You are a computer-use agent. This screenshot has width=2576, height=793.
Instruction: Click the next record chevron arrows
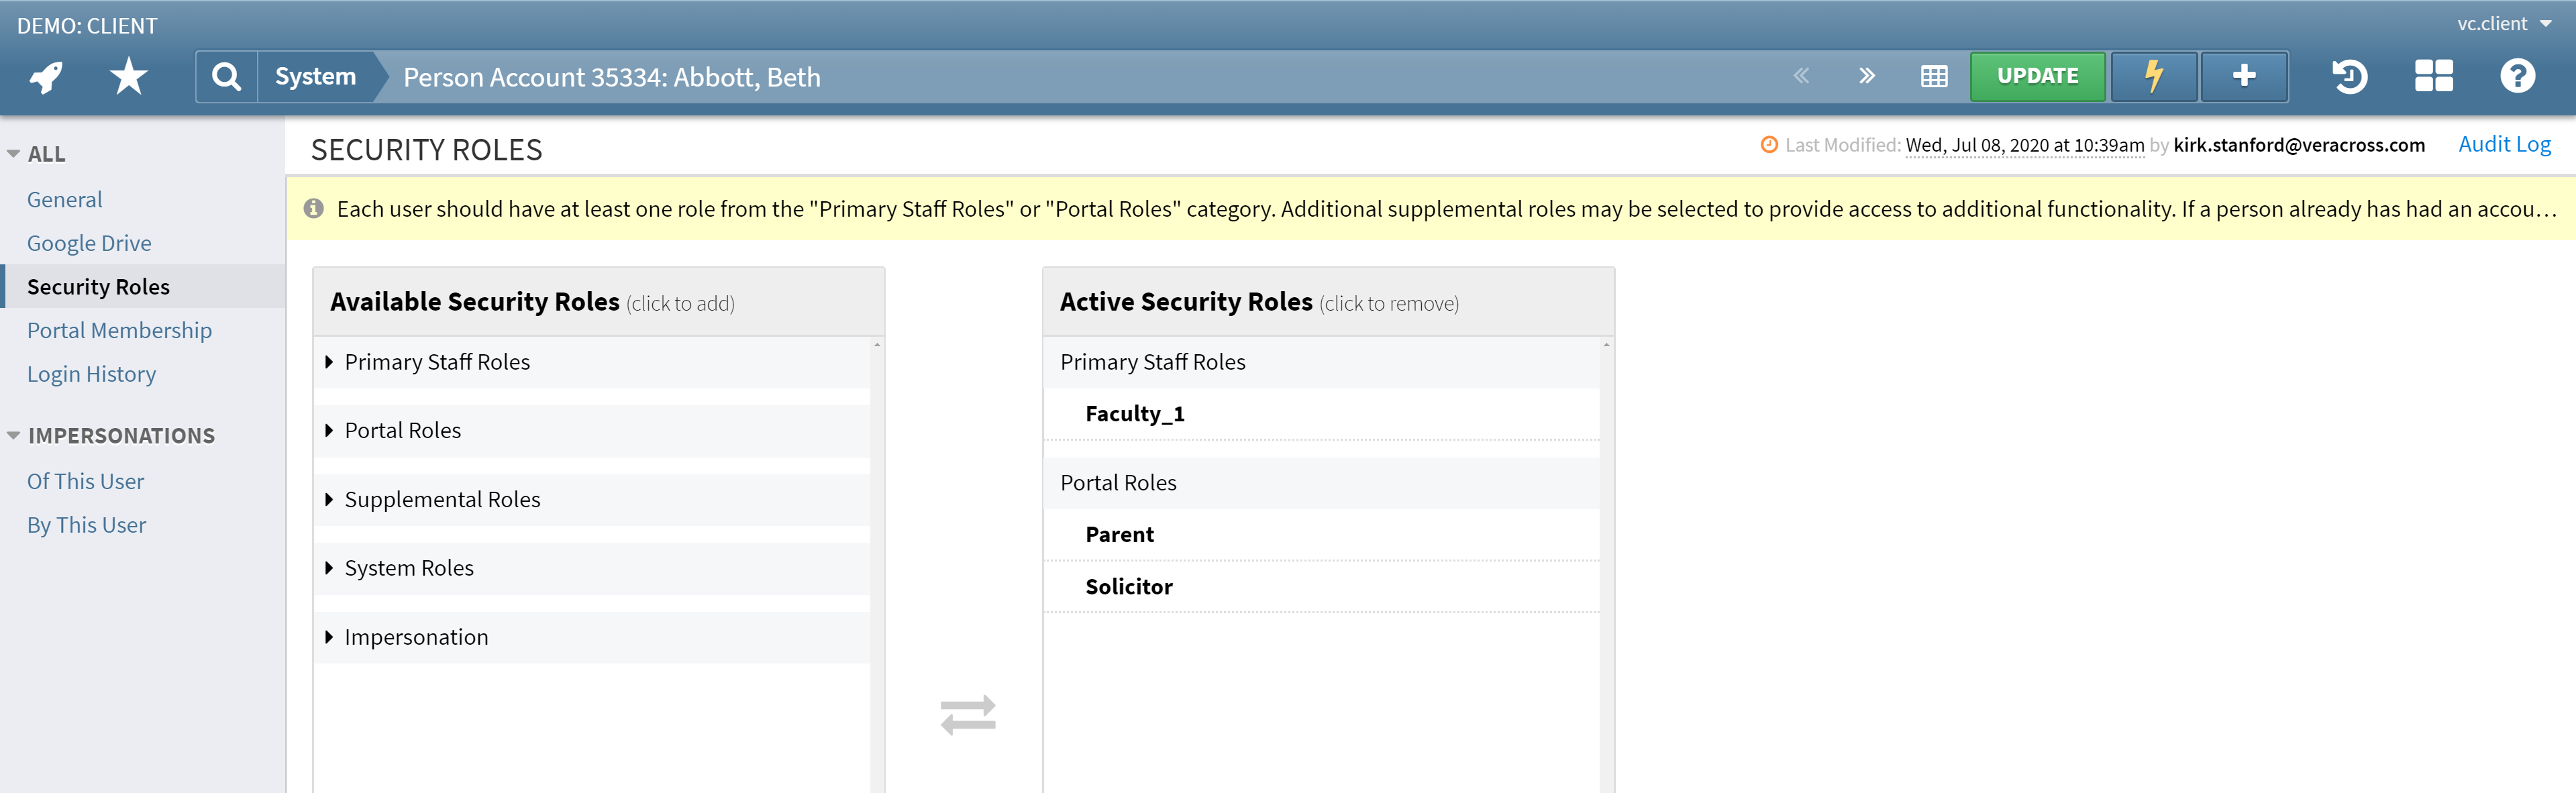(1866, 76)
